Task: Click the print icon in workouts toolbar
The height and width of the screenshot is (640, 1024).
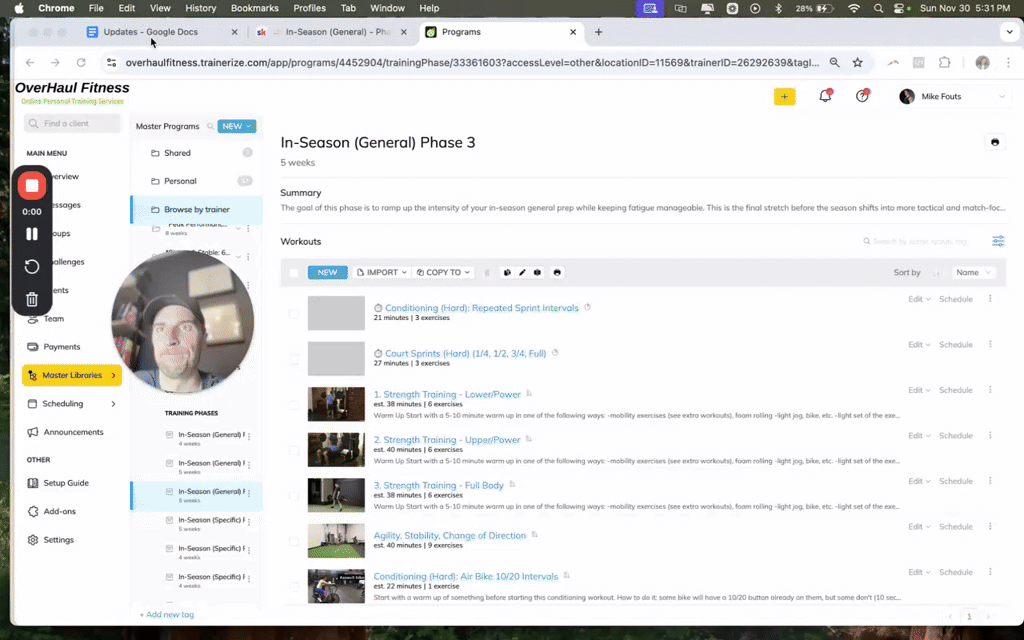Action: 557,272
